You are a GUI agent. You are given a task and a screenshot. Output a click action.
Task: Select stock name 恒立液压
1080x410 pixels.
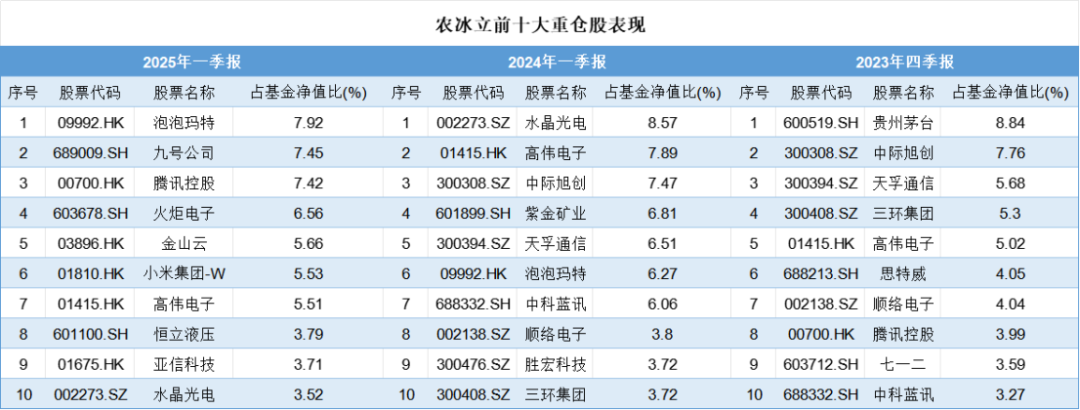click(184, 334)
